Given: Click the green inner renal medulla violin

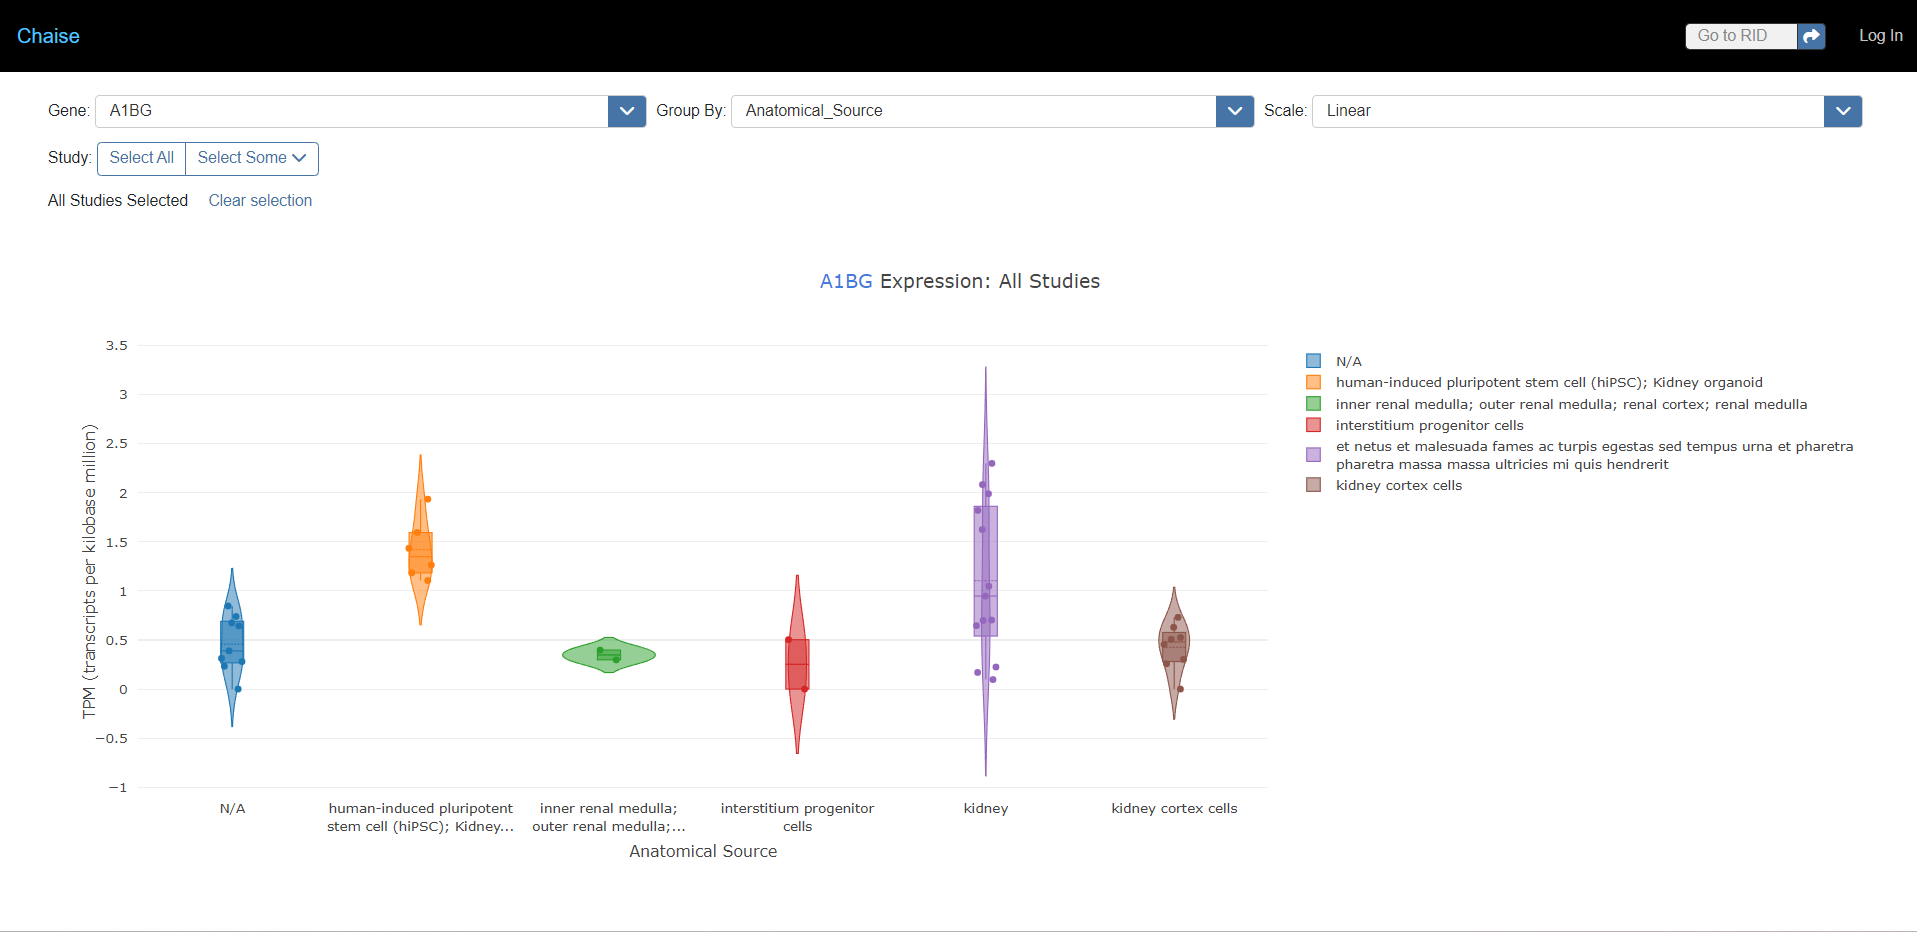Looking at the screenshot, I should click(608, 655).
